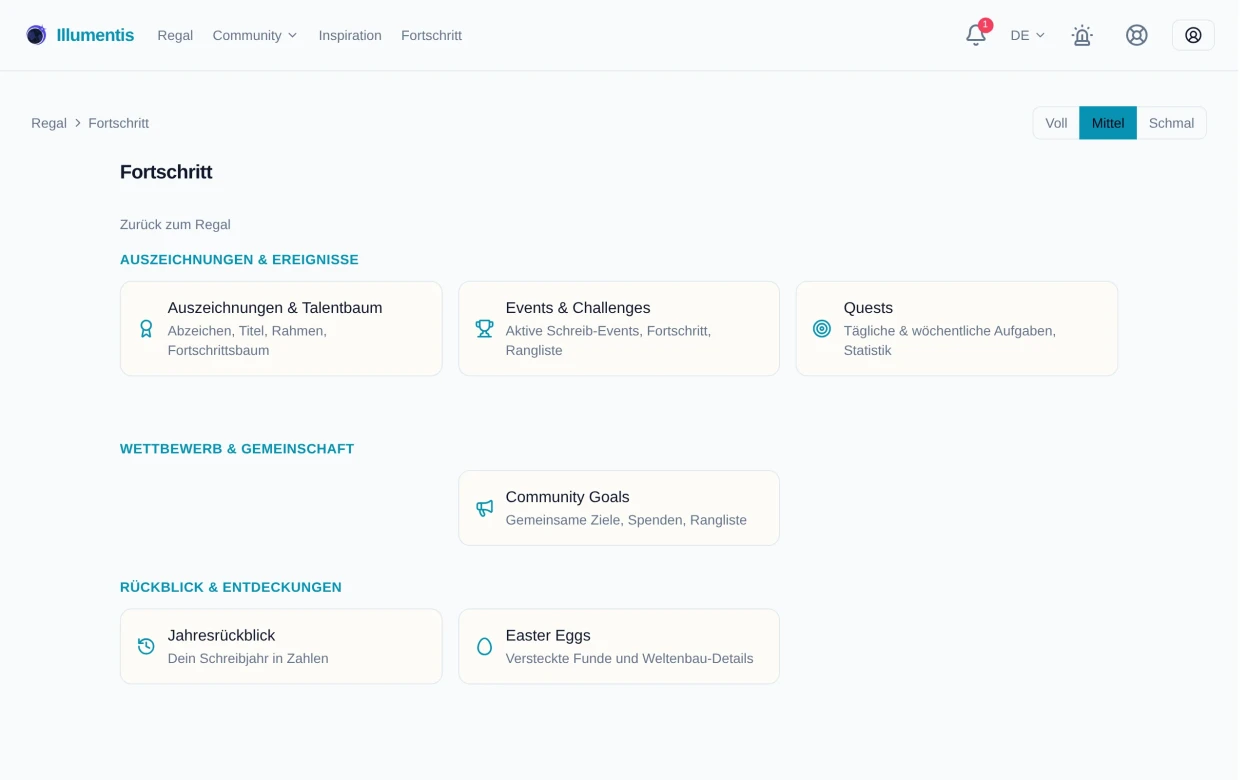The width and height of the screenshot is (1248, 780).
Task: Open the Community Goals title
Action: [x=567, y=497]
